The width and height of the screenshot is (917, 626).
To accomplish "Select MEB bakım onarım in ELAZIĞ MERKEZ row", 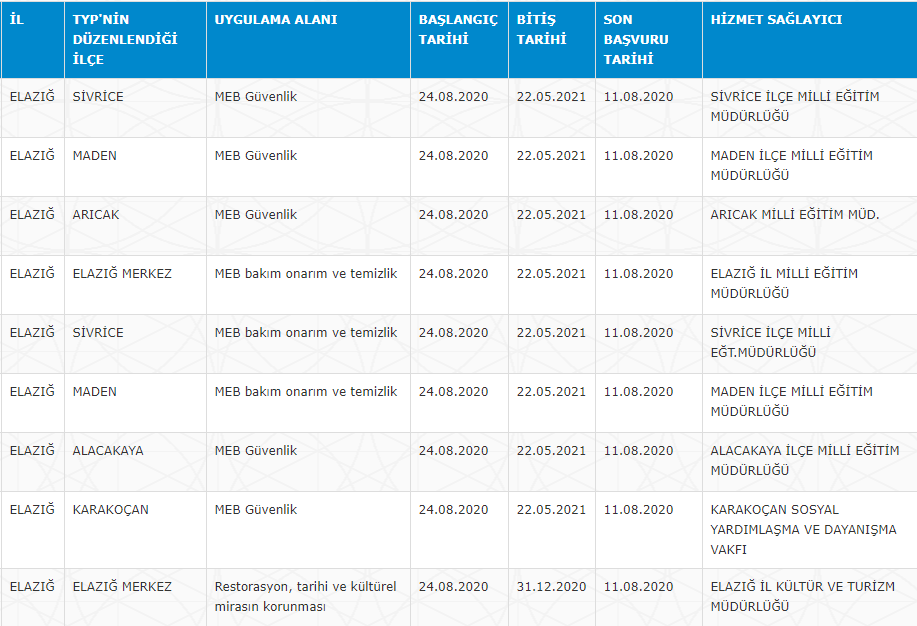I will pyautogui.click(x=305, y=274).
